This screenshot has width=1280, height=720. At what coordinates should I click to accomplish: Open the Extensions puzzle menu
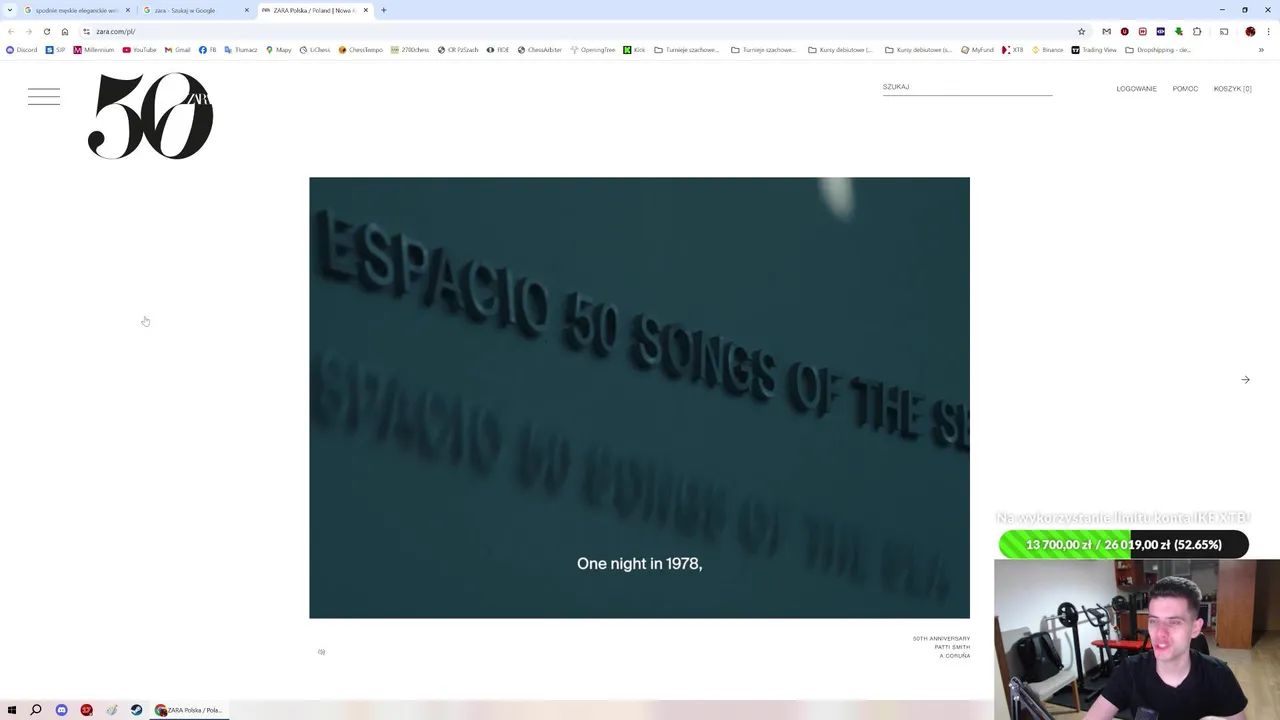click(x=1197, y=31)
